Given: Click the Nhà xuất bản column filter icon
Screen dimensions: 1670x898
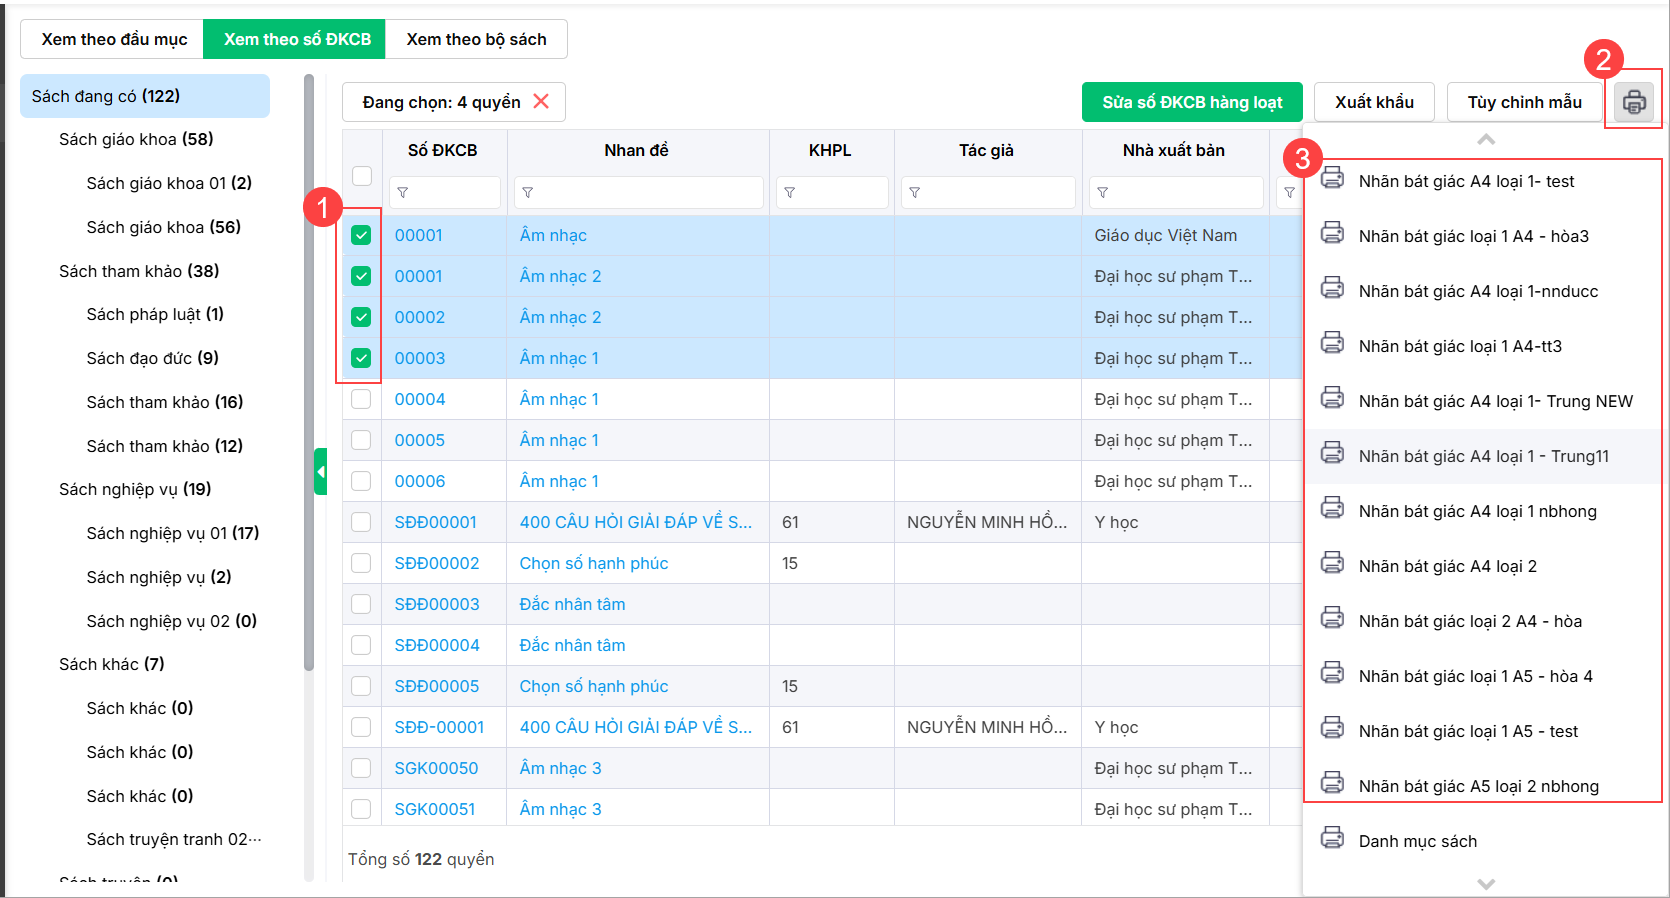Looking at the screenshot, I should click(1103, 192).
